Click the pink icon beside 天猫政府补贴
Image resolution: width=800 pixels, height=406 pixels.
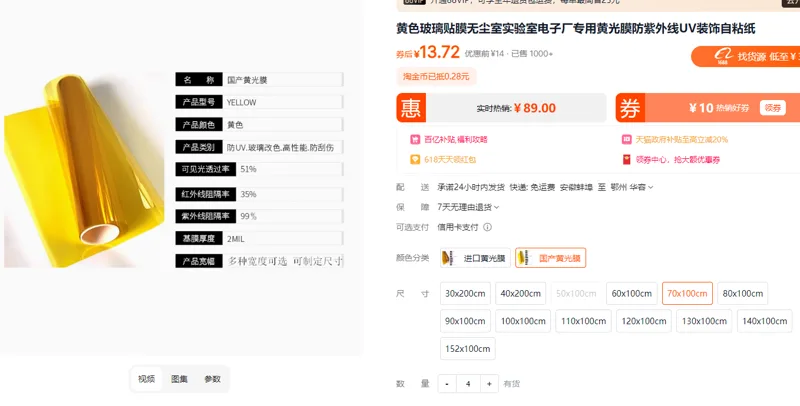coord(627,139)
